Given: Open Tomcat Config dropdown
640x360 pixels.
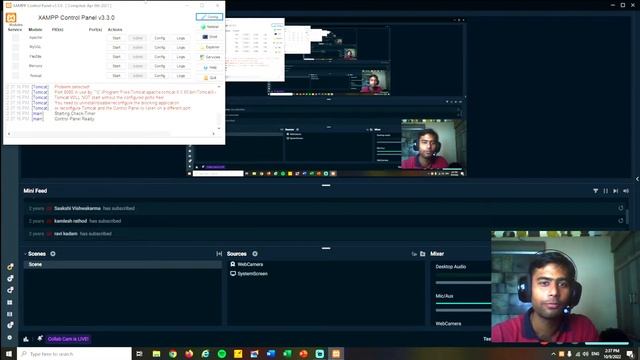Looking at the screenshot, I should click(x=160, y=76).
